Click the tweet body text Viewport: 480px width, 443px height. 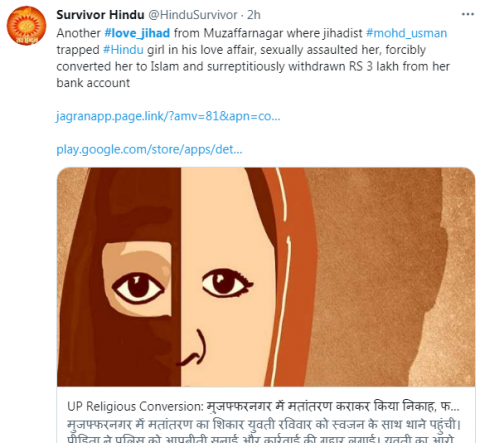(253, 58)
